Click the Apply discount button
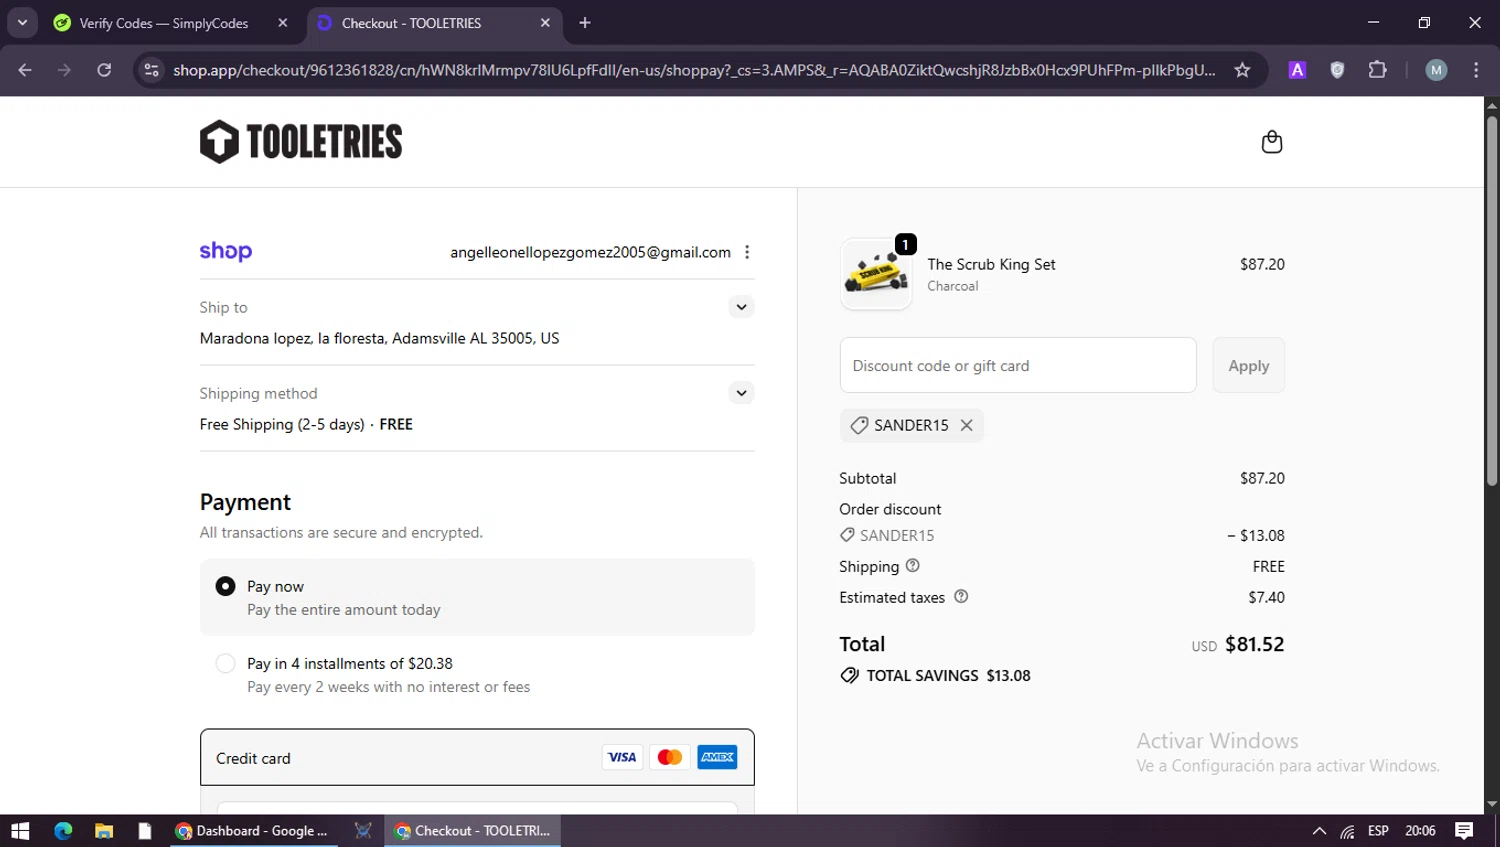The image size is (1500, 847). click(1249, 365)
